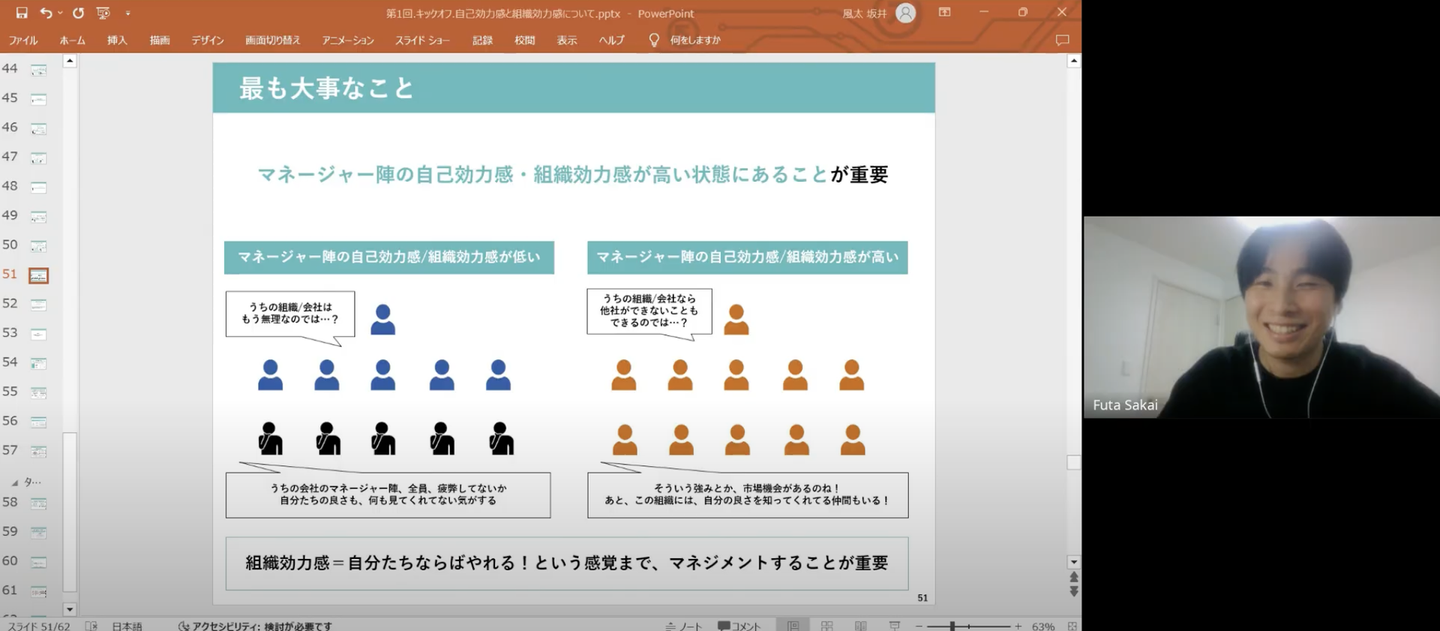Open the アニメーション ribbon tab
Image resolution: width=1440 pixels, height=631 pixels.
click(x=348, y=40)
